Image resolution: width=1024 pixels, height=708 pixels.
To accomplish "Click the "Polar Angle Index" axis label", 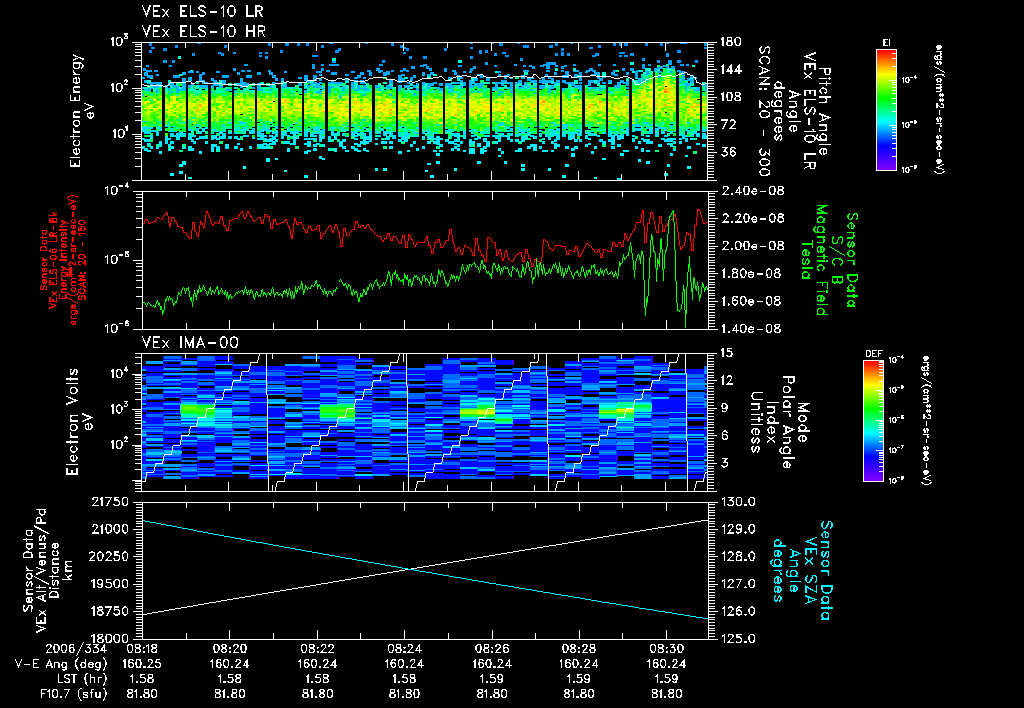I will [780, 422].
